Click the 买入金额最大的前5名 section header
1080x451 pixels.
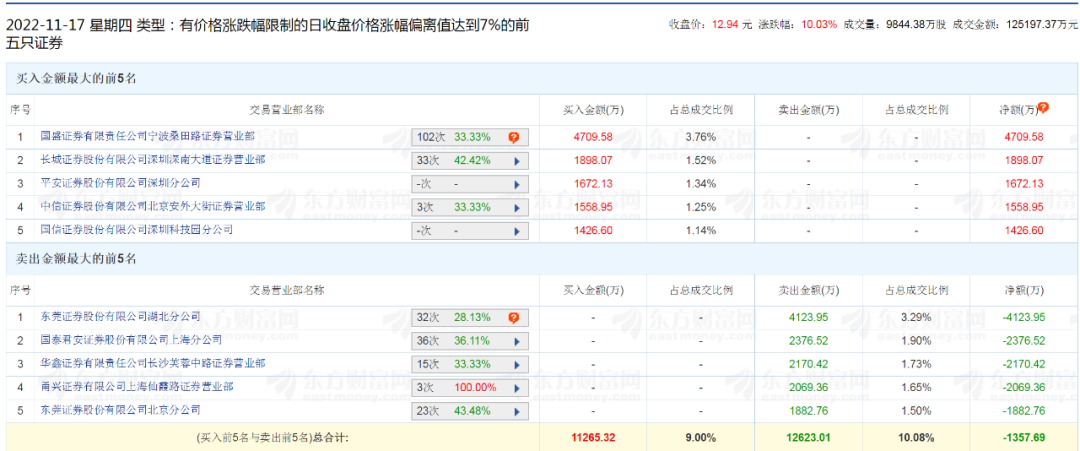click(x=76, y=78)
